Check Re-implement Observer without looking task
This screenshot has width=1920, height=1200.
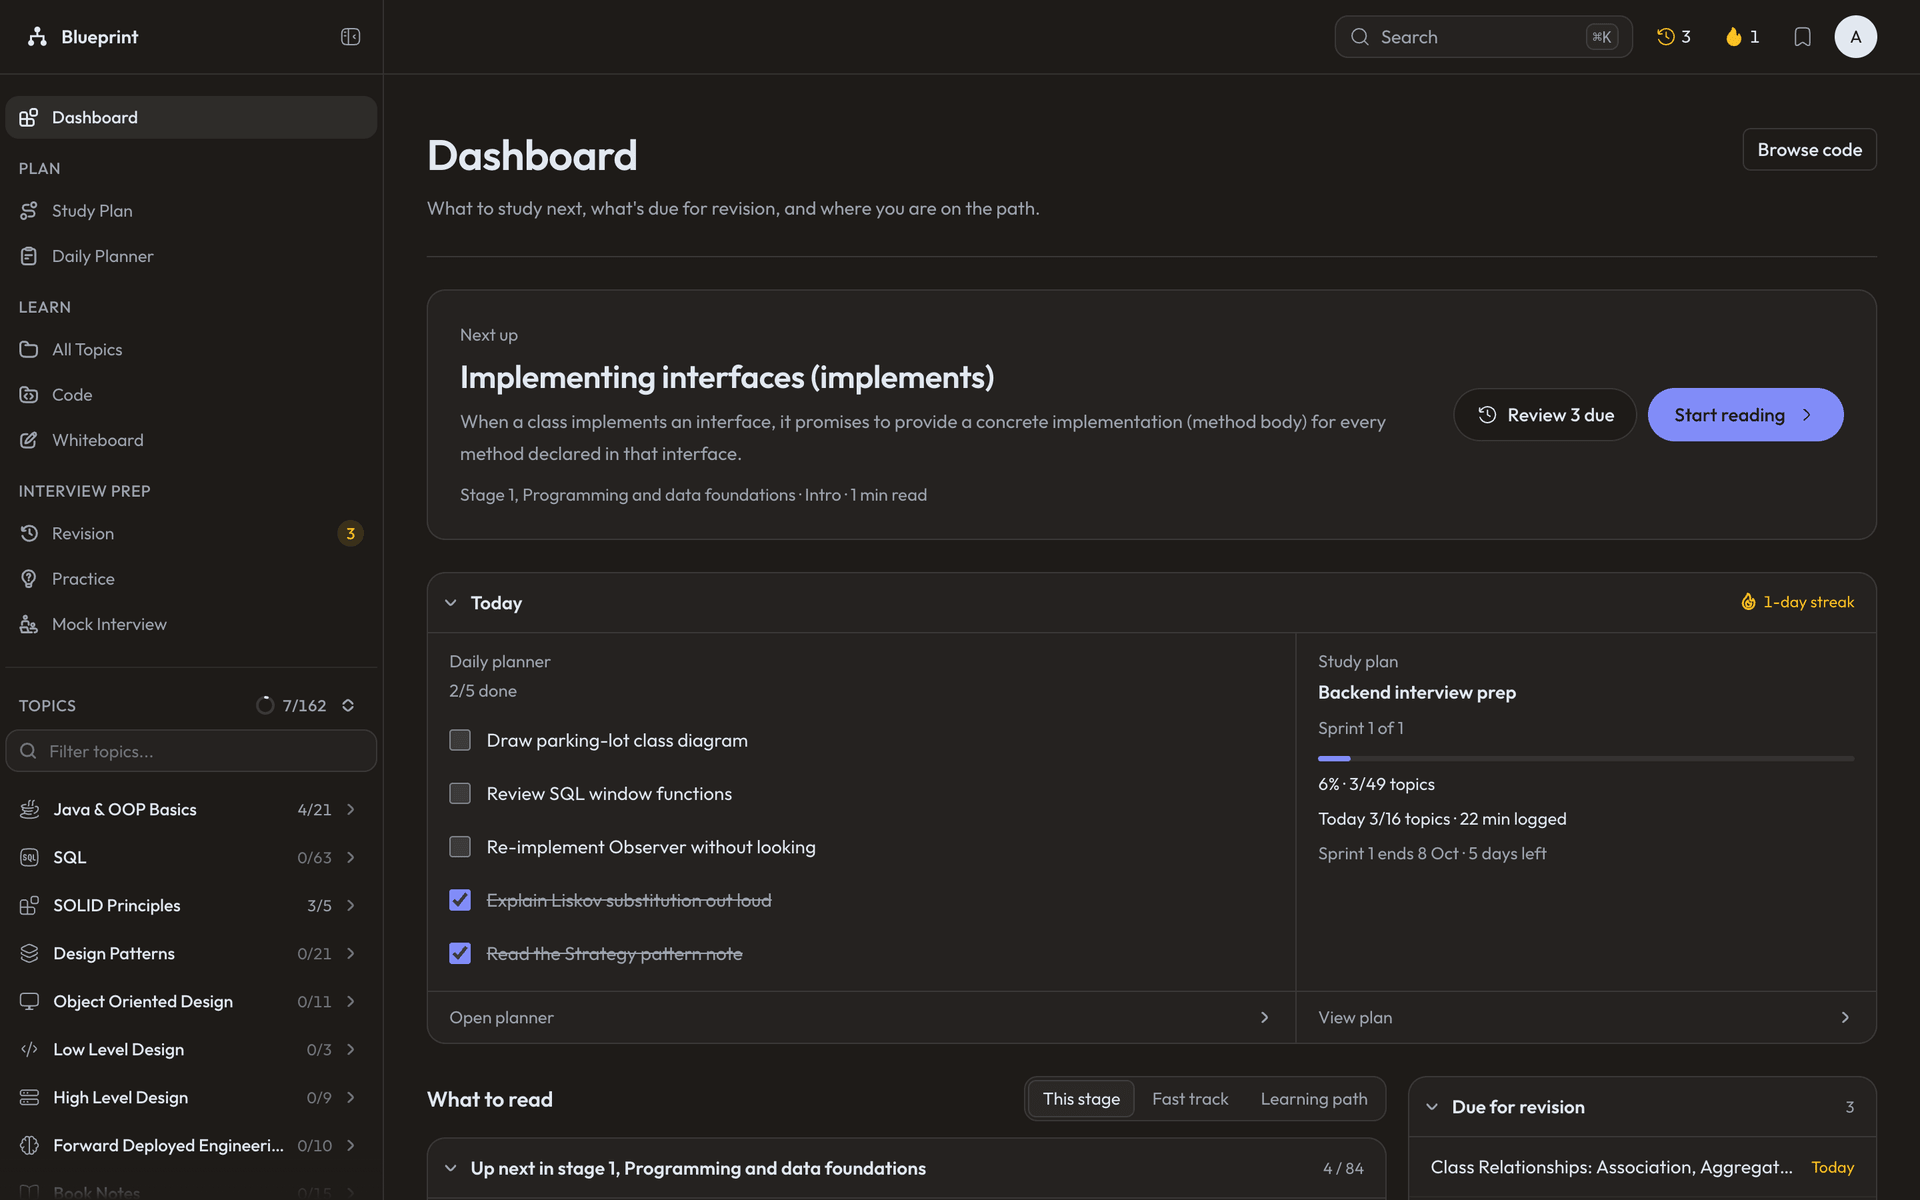tap(460, 847)
